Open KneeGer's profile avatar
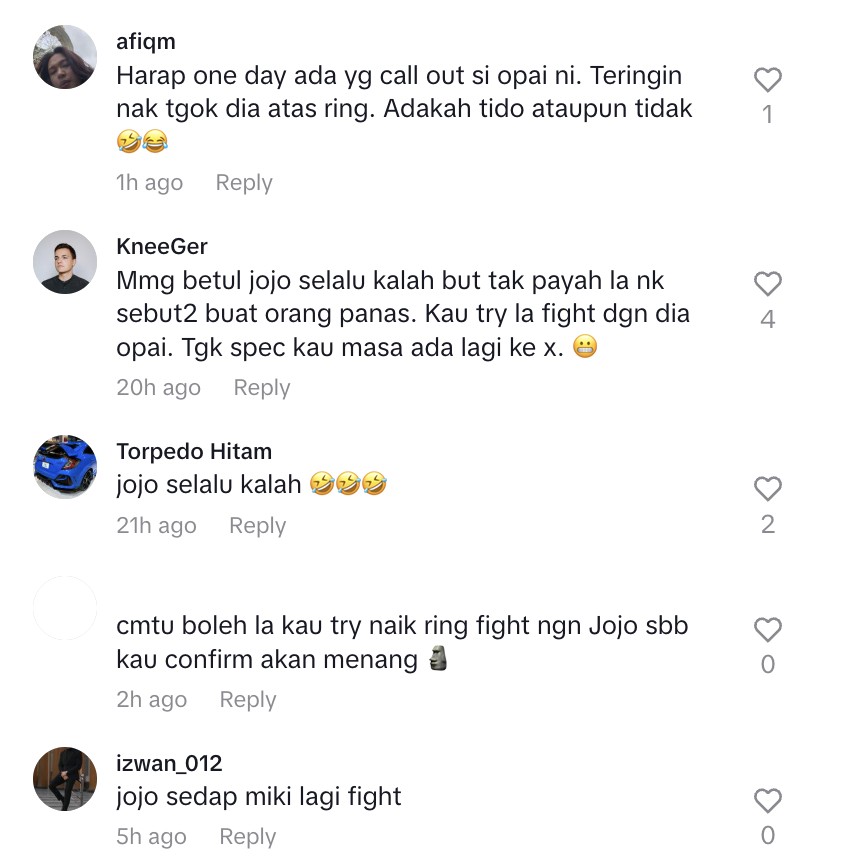 (x=65, y=262)
